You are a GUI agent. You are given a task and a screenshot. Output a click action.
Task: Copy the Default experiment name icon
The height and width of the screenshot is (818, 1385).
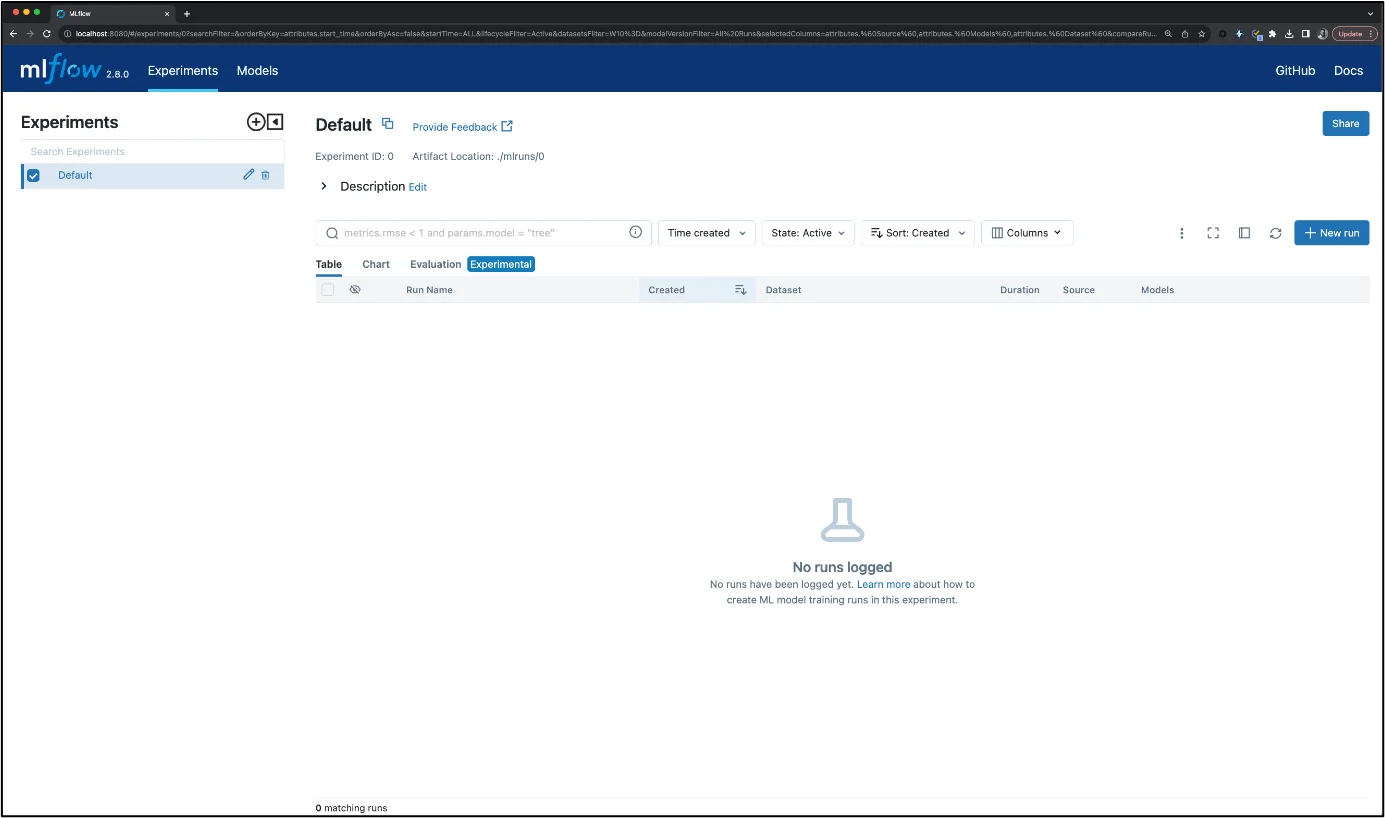pyautogui.click(x=388, y=124)
